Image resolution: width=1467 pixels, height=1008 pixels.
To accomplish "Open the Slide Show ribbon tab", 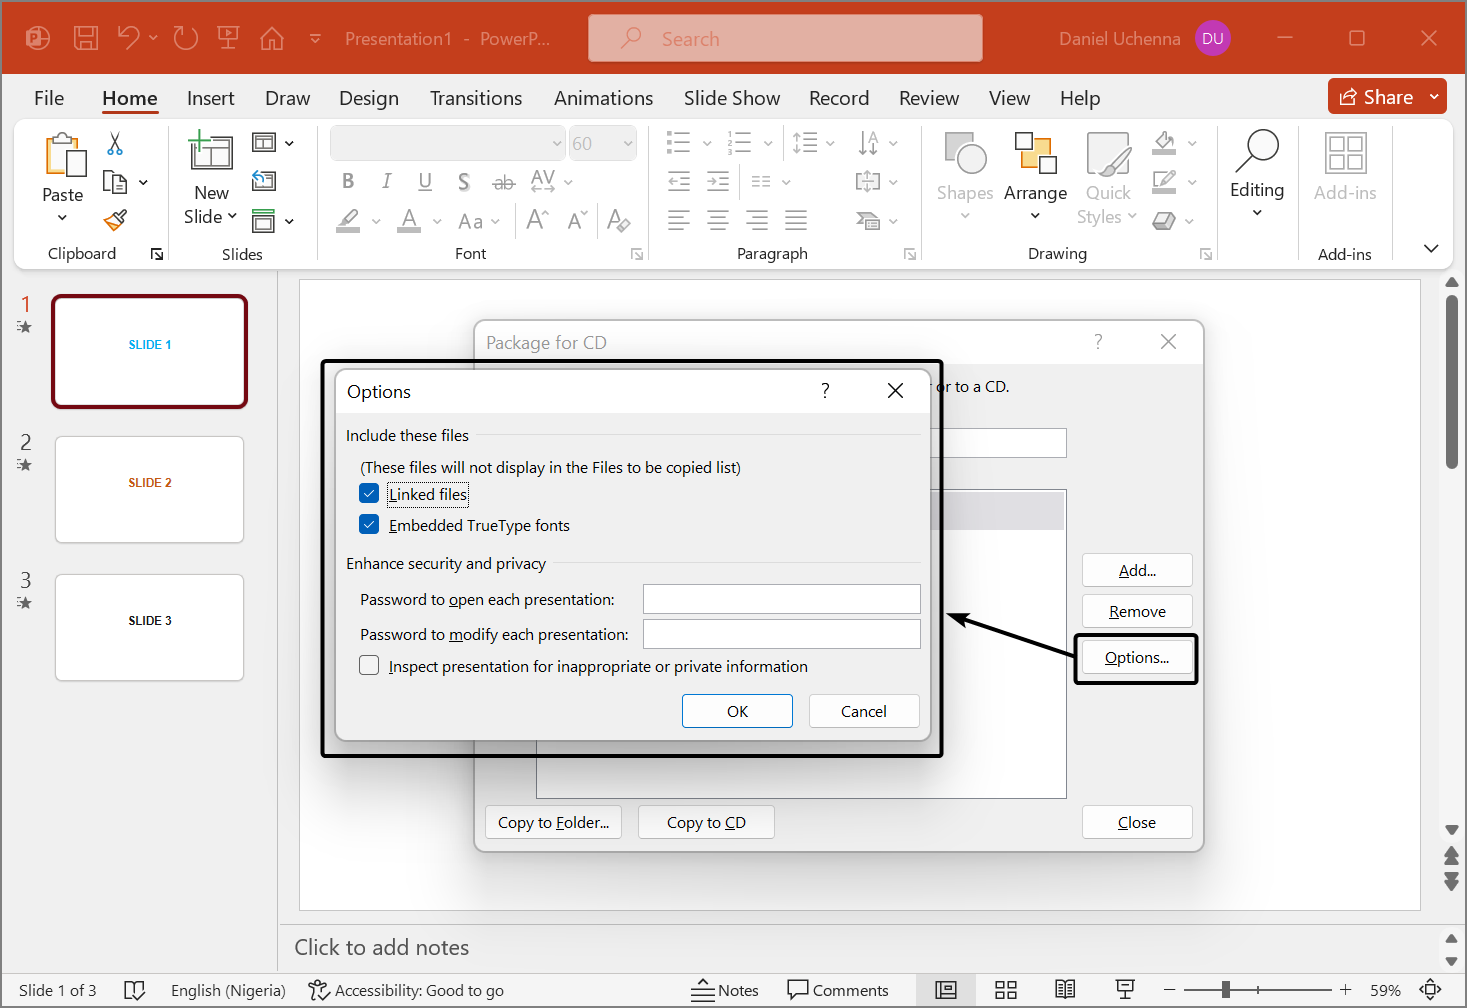I will (x=731, y=97).
